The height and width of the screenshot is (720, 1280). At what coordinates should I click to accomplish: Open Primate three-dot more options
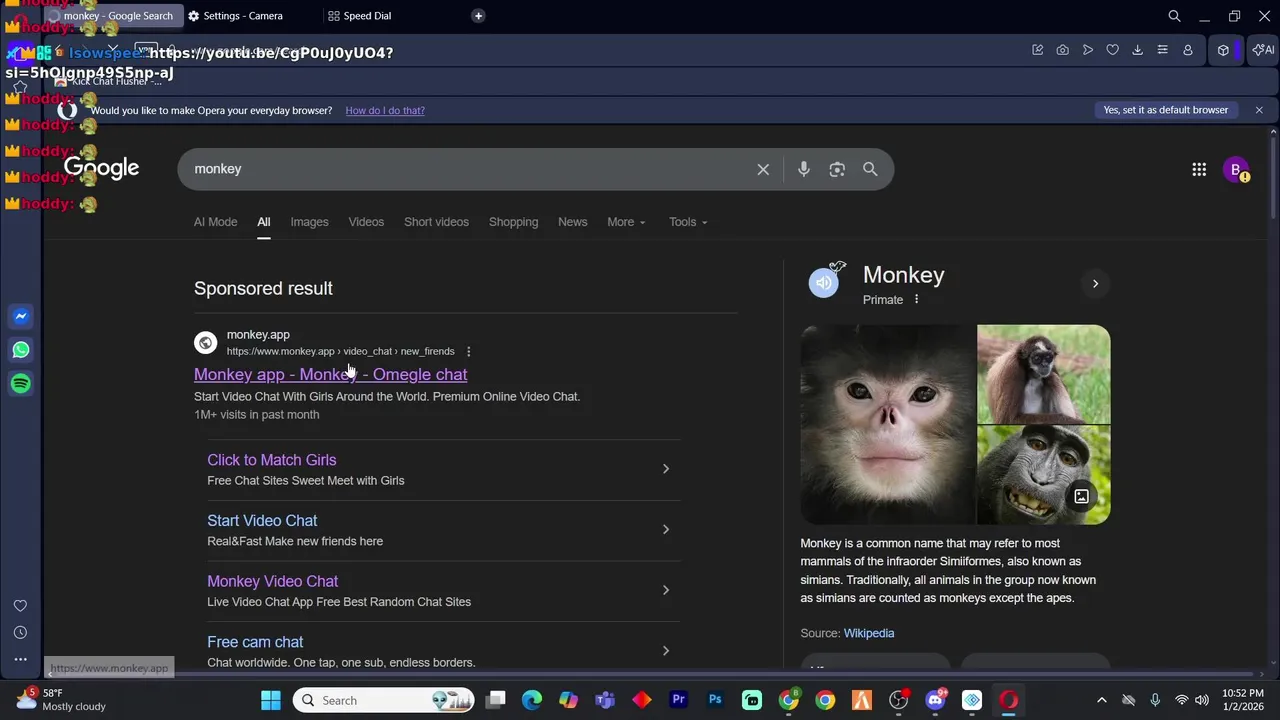tap(916, 299)
